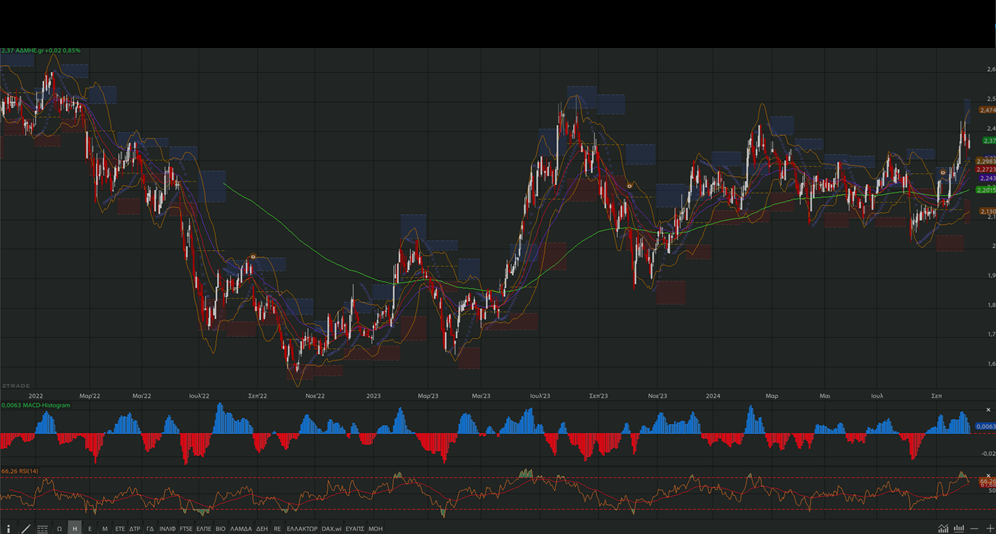The height and width of the screenshot is (534, 996).
Task: Open the ΔΕΗ symbol chart
Action: pyautogui.click(x=262, y=528)
